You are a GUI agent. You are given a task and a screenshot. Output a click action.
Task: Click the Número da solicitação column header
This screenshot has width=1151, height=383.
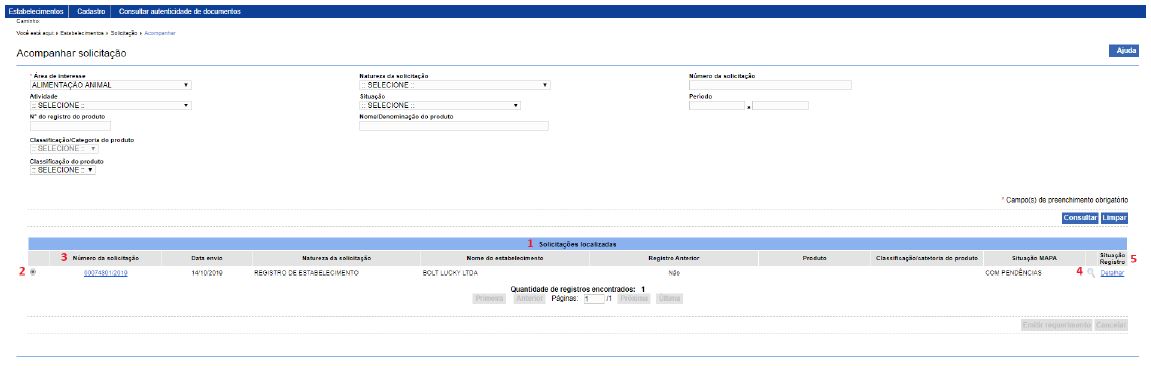tap(106, 258)
